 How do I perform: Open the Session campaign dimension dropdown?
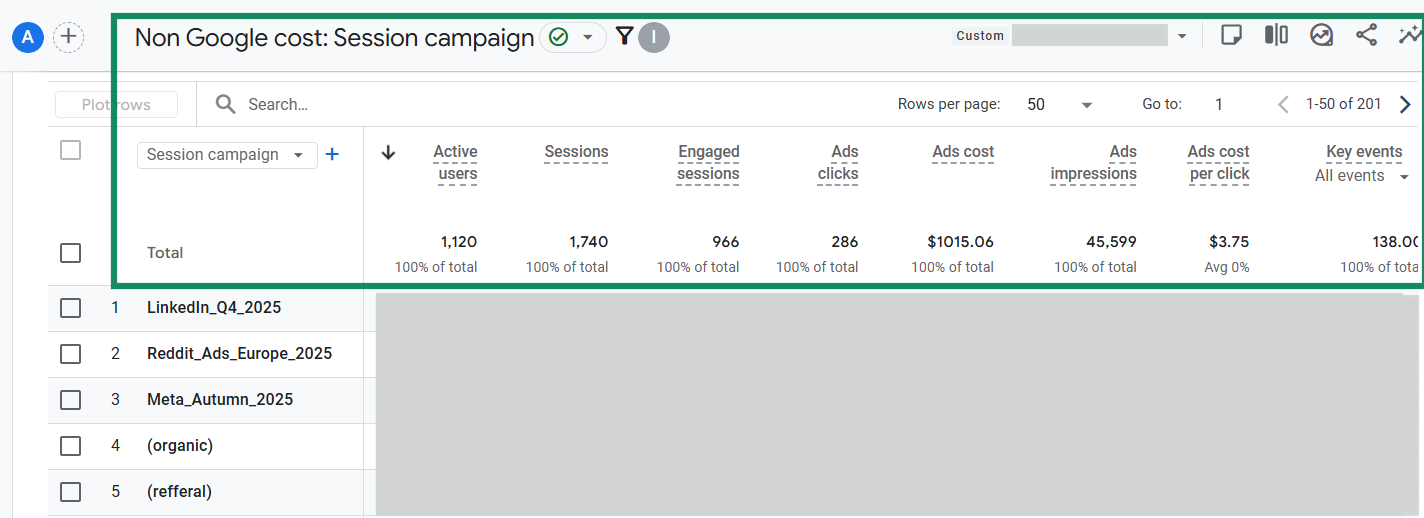coord(227,155)
